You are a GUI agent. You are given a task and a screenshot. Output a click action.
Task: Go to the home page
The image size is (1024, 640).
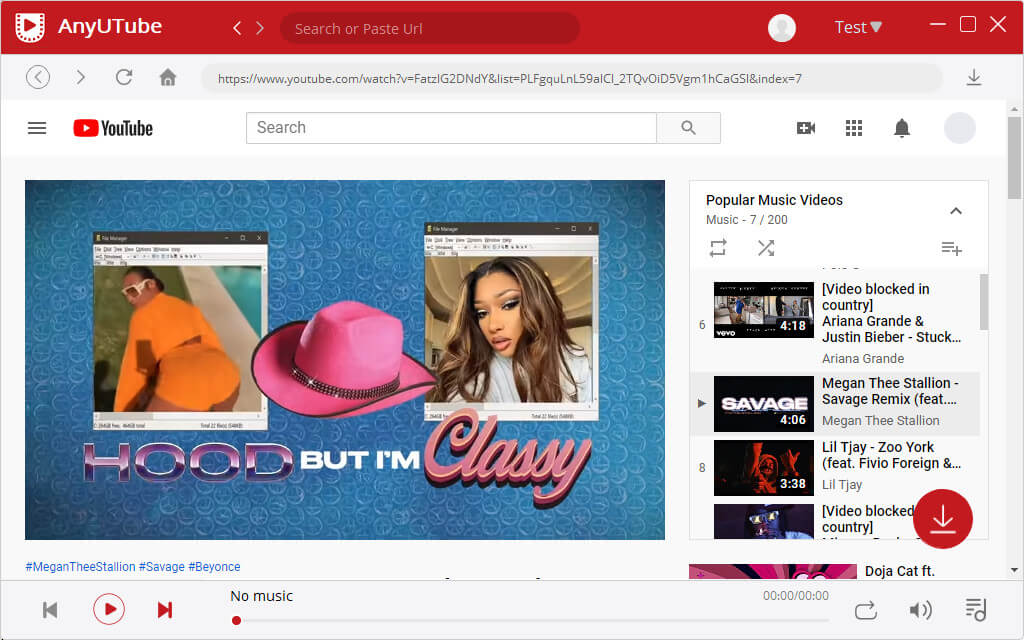[168, 77]
